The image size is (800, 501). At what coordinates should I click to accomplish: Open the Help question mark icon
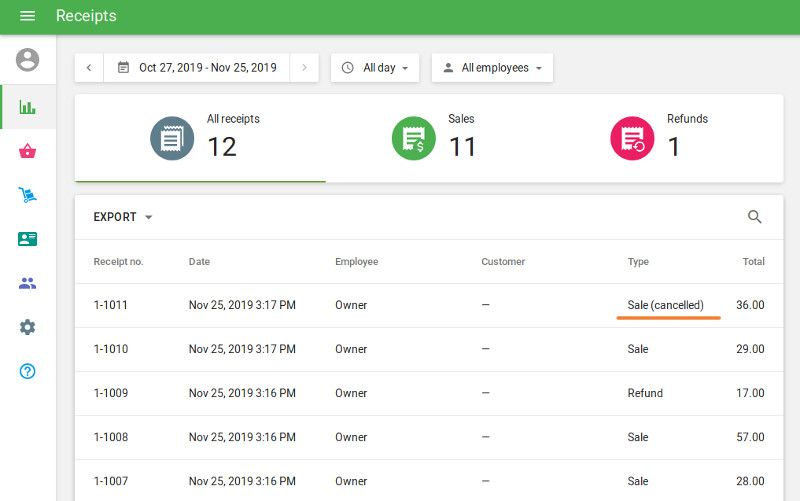tap(28, 371)
